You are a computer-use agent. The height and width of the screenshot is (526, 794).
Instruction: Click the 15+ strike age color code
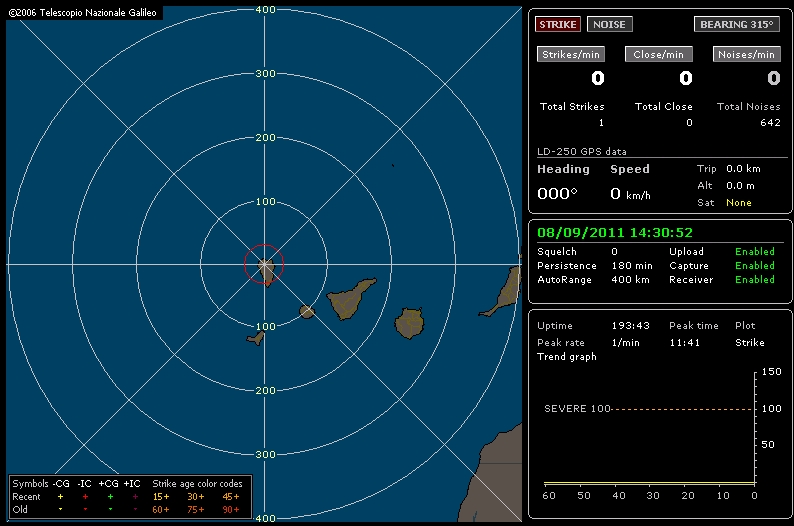tap(162, 496)
